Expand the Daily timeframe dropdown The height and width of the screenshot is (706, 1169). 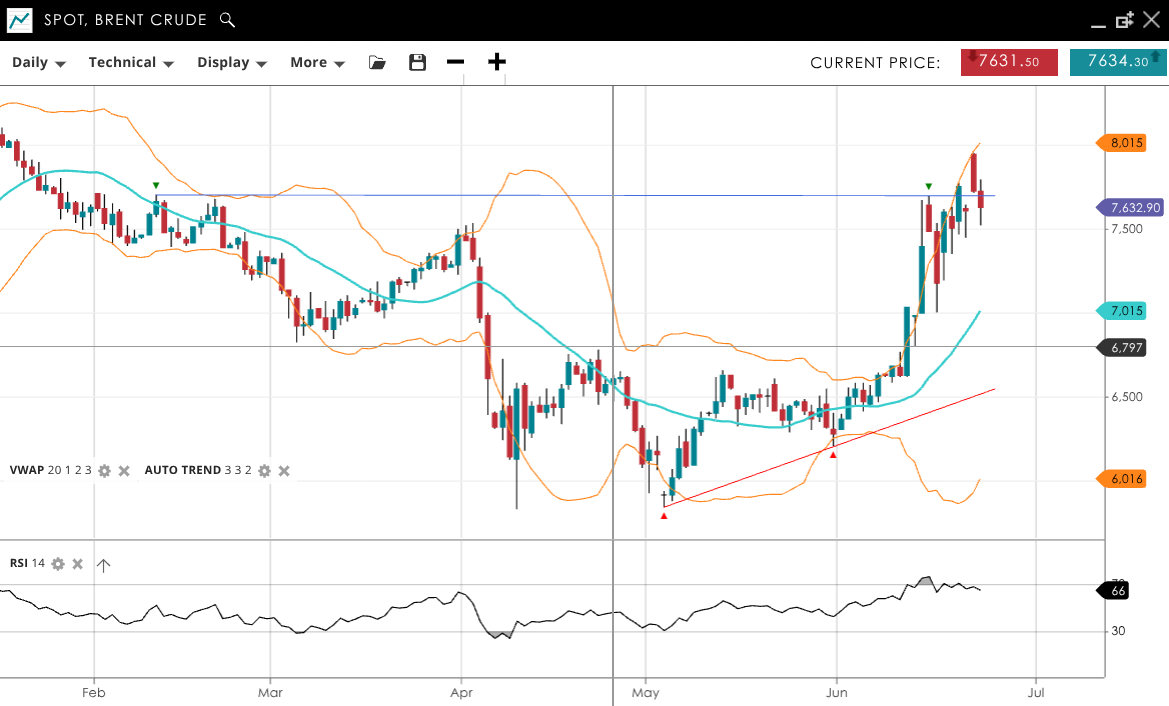coord(39,62)
